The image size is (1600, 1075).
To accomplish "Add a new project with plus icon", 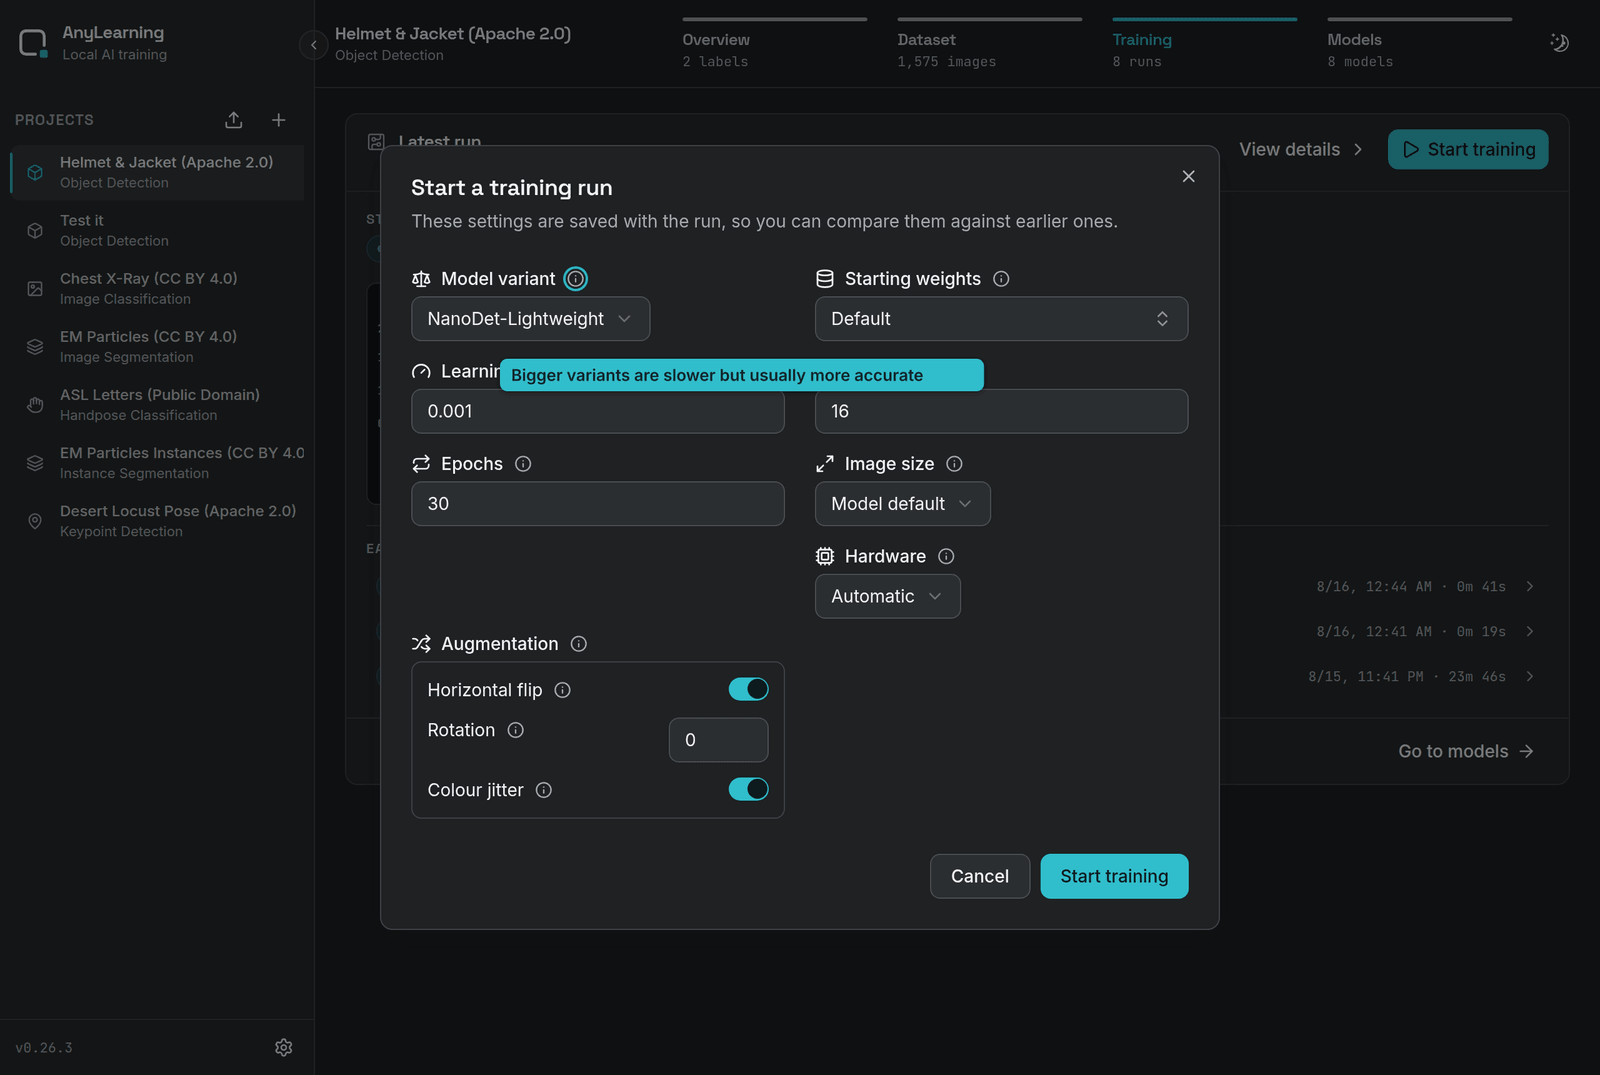I will (x=279, y=120).
